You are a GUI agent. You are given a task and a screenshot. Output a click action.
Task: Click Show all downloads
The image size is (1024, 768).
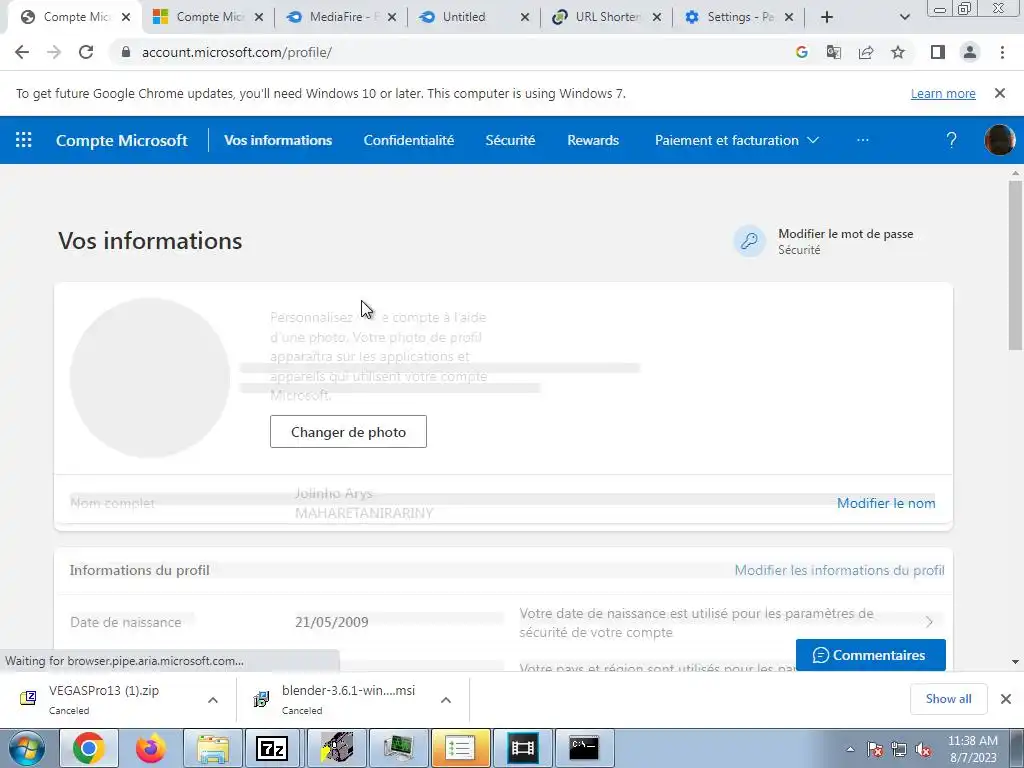point(948,699)
